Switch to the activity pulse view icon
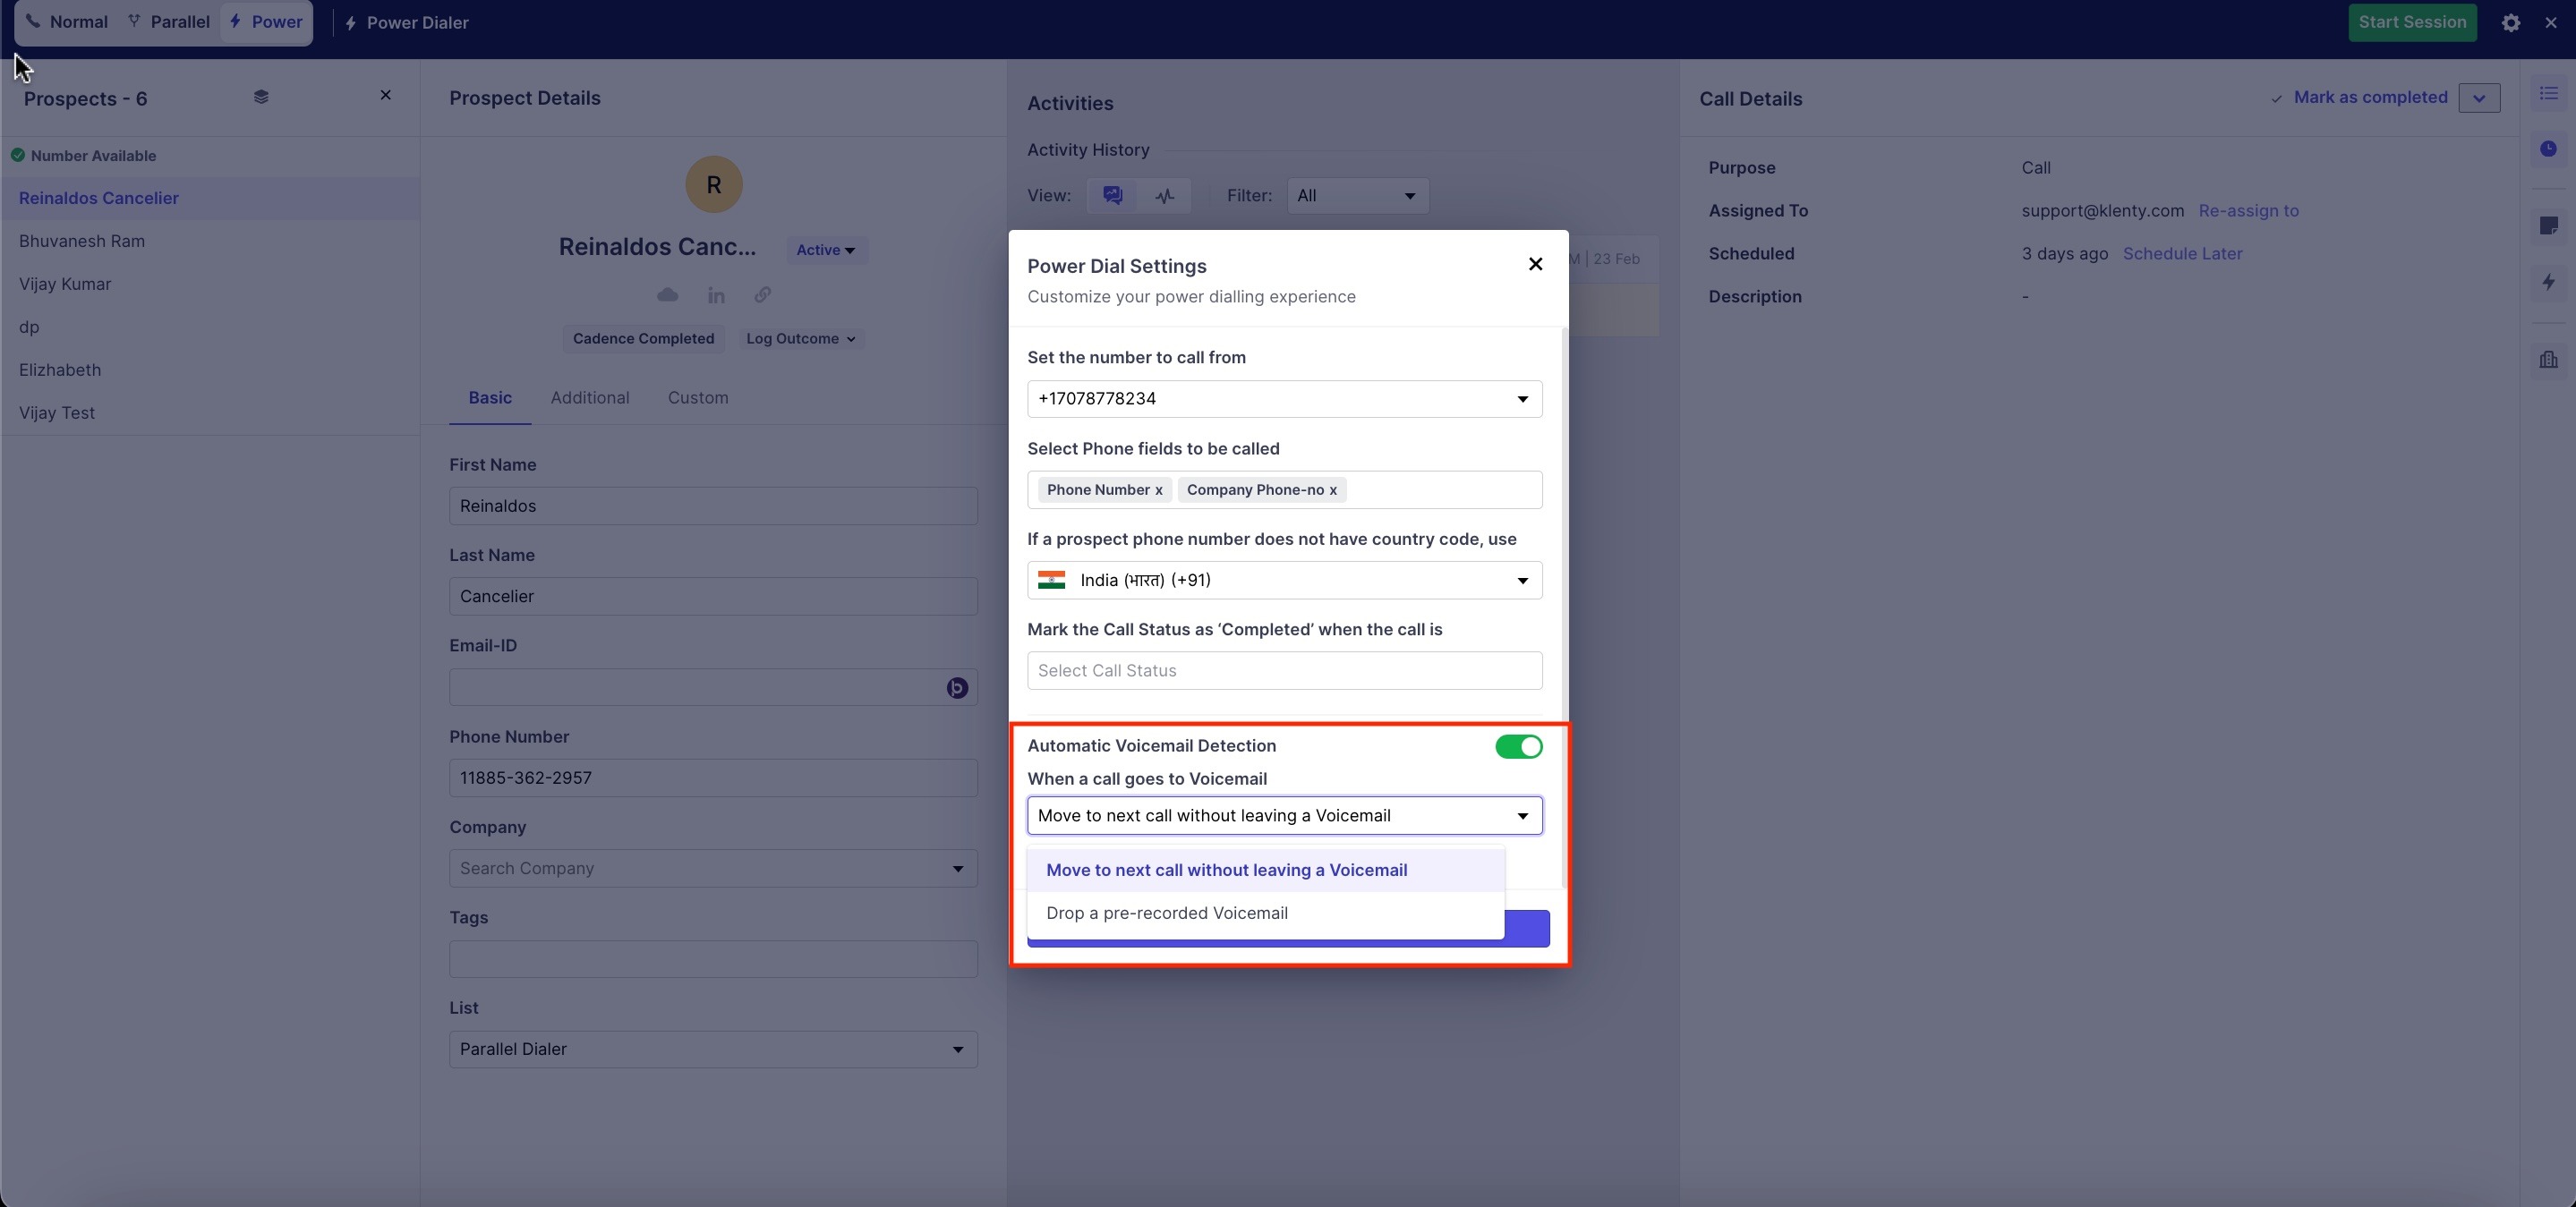Screen dimensions: 2576x1207 pos(1164,196)
